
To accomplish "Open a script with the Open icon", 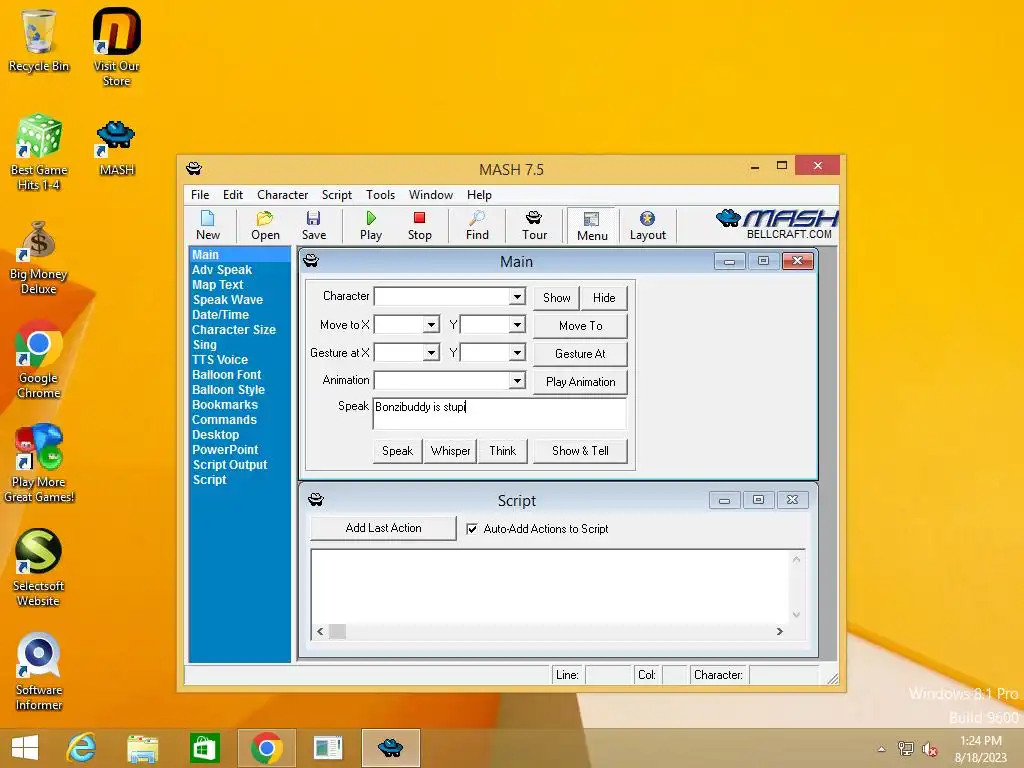I will pos(264,225).
